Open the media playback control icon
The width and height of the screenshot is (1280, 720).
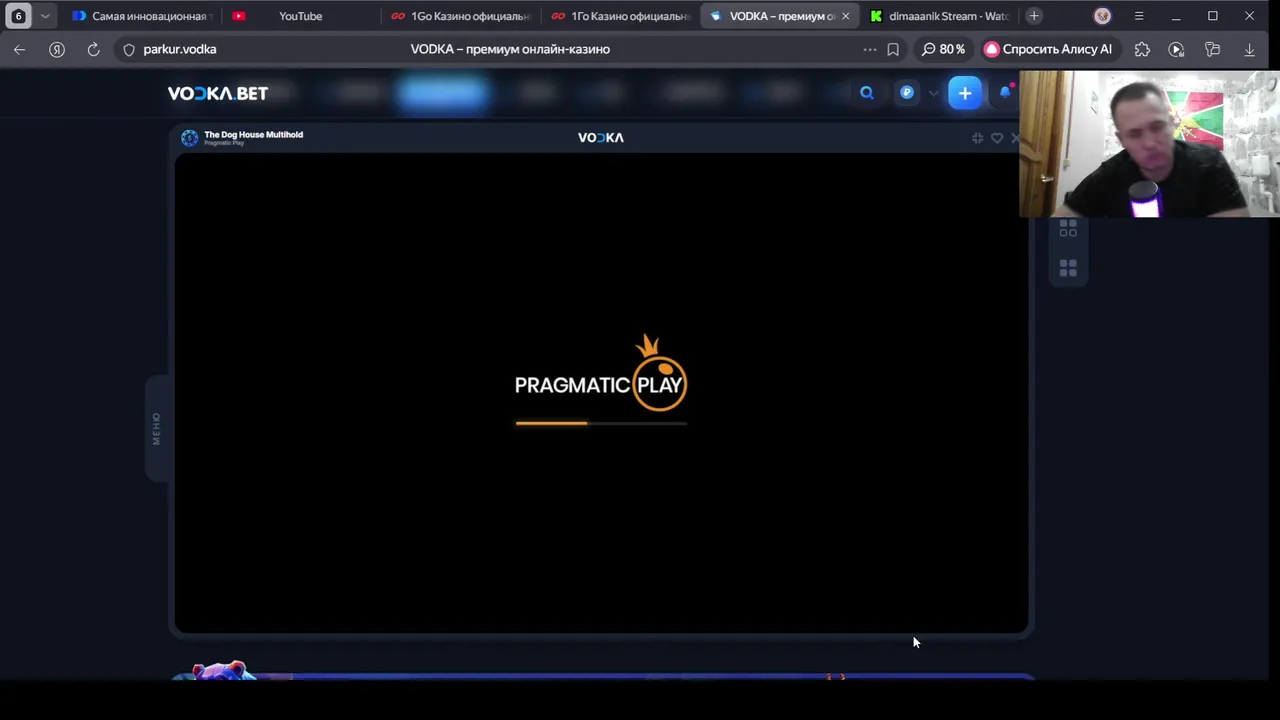(1176, 49)
